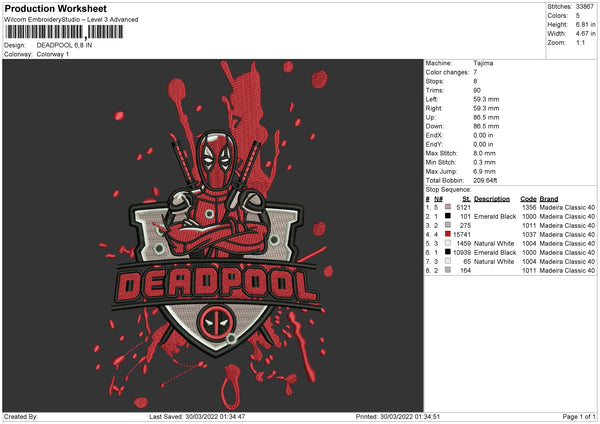Click the St. column header
Viewport: 600px width, 424px height.
tap(466, 199)
